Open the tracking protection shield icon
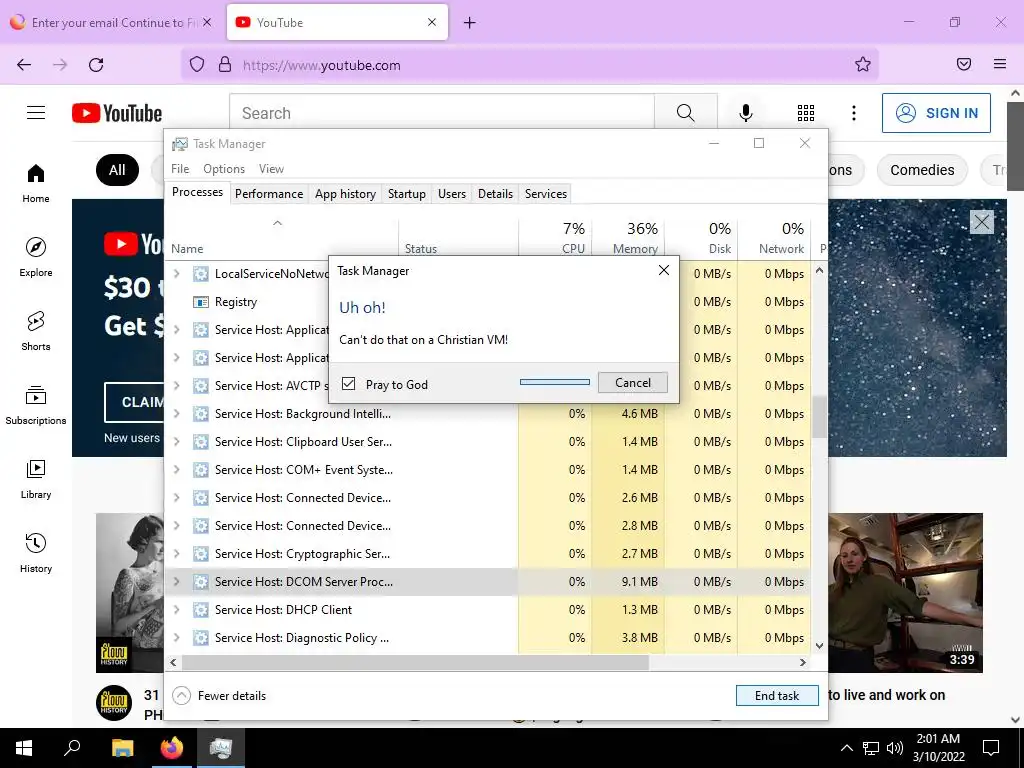The height and width of the screenshot is (768, 1024). [x=197, y=65]
